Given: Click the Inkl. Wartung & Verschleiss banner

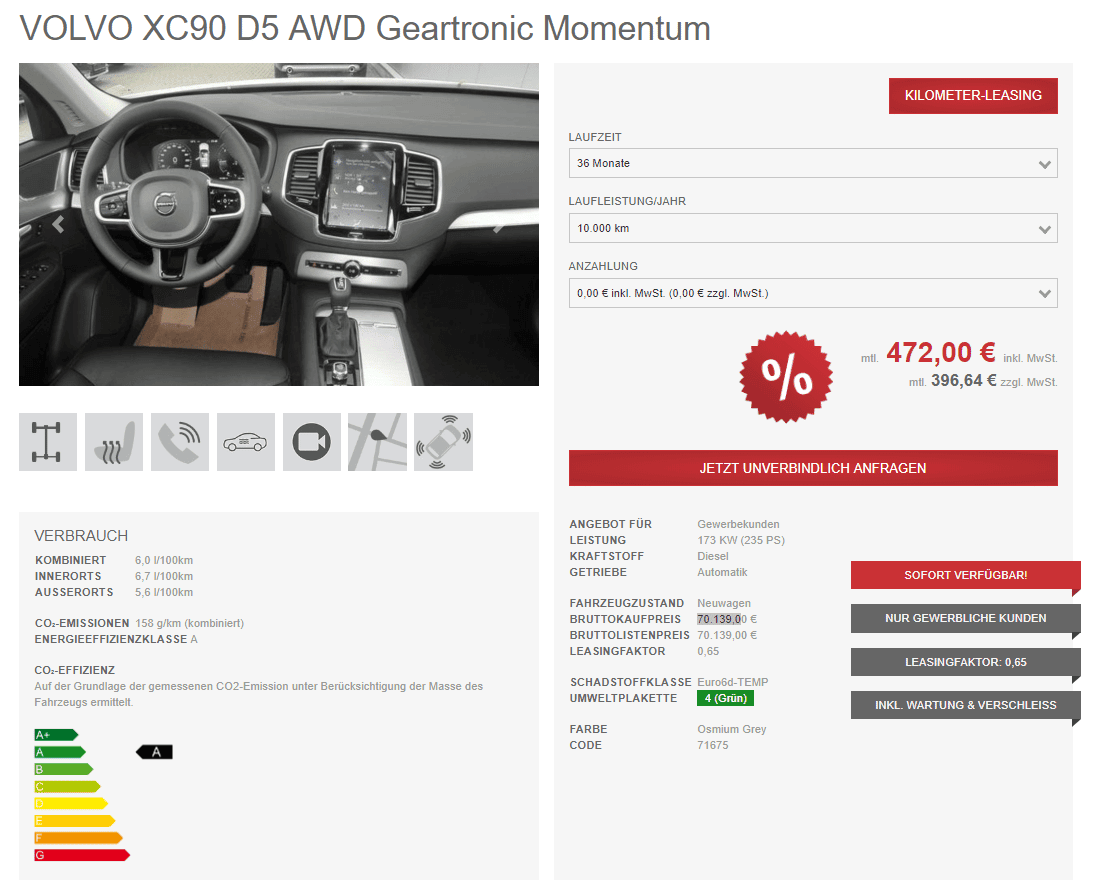Looking at the screenshot, I should 966,705.
